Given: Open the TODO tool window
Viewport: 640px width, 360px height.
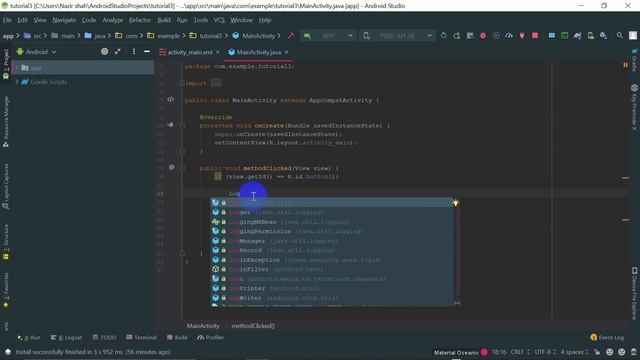Looking at the screenshot, I should point(104,338).
